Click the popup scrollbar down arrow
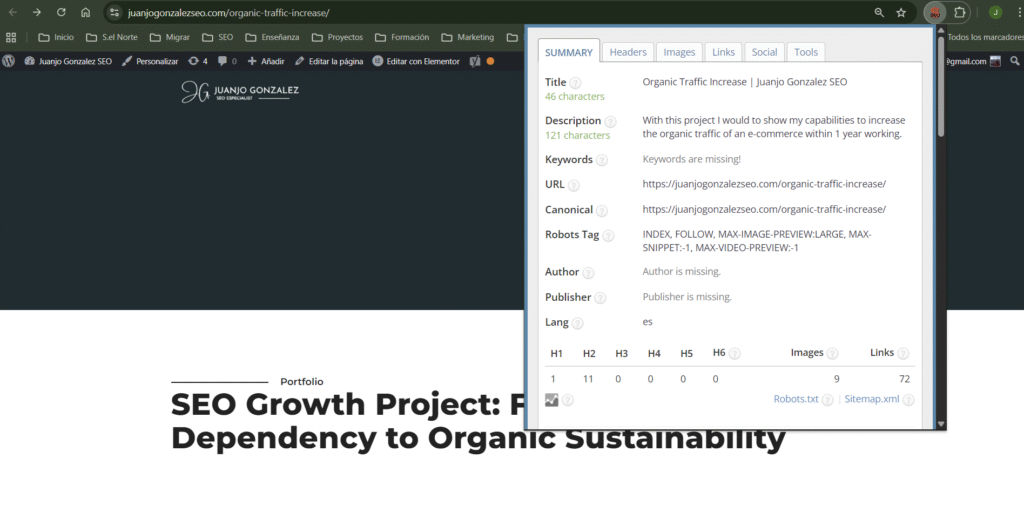 pyautogui.click(x=940, y=424)
